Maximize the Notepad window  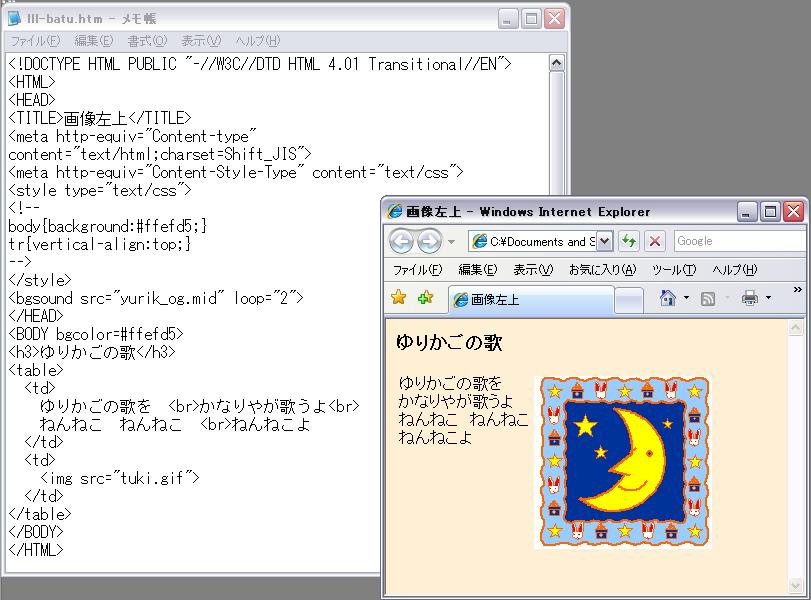pyautogui.click(x=531, y=19)
